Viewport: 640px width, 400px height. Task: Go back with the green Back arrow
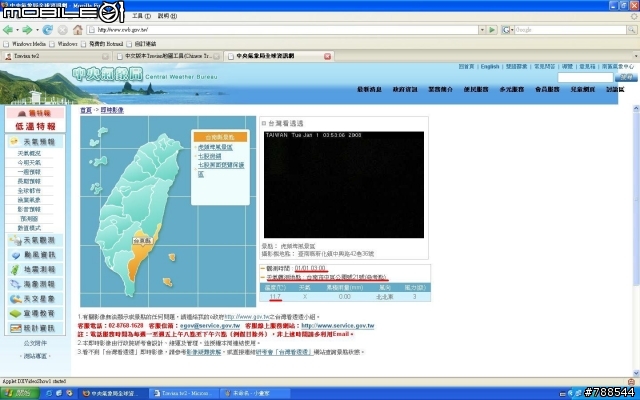pyautogui.click(x=8, y=30)
